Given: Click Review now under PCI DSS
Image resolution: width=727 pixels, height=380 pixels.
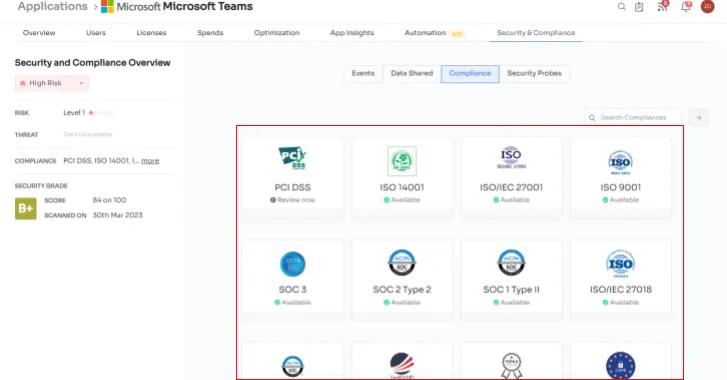Looking at the screenshot, I should pos(293,200).
